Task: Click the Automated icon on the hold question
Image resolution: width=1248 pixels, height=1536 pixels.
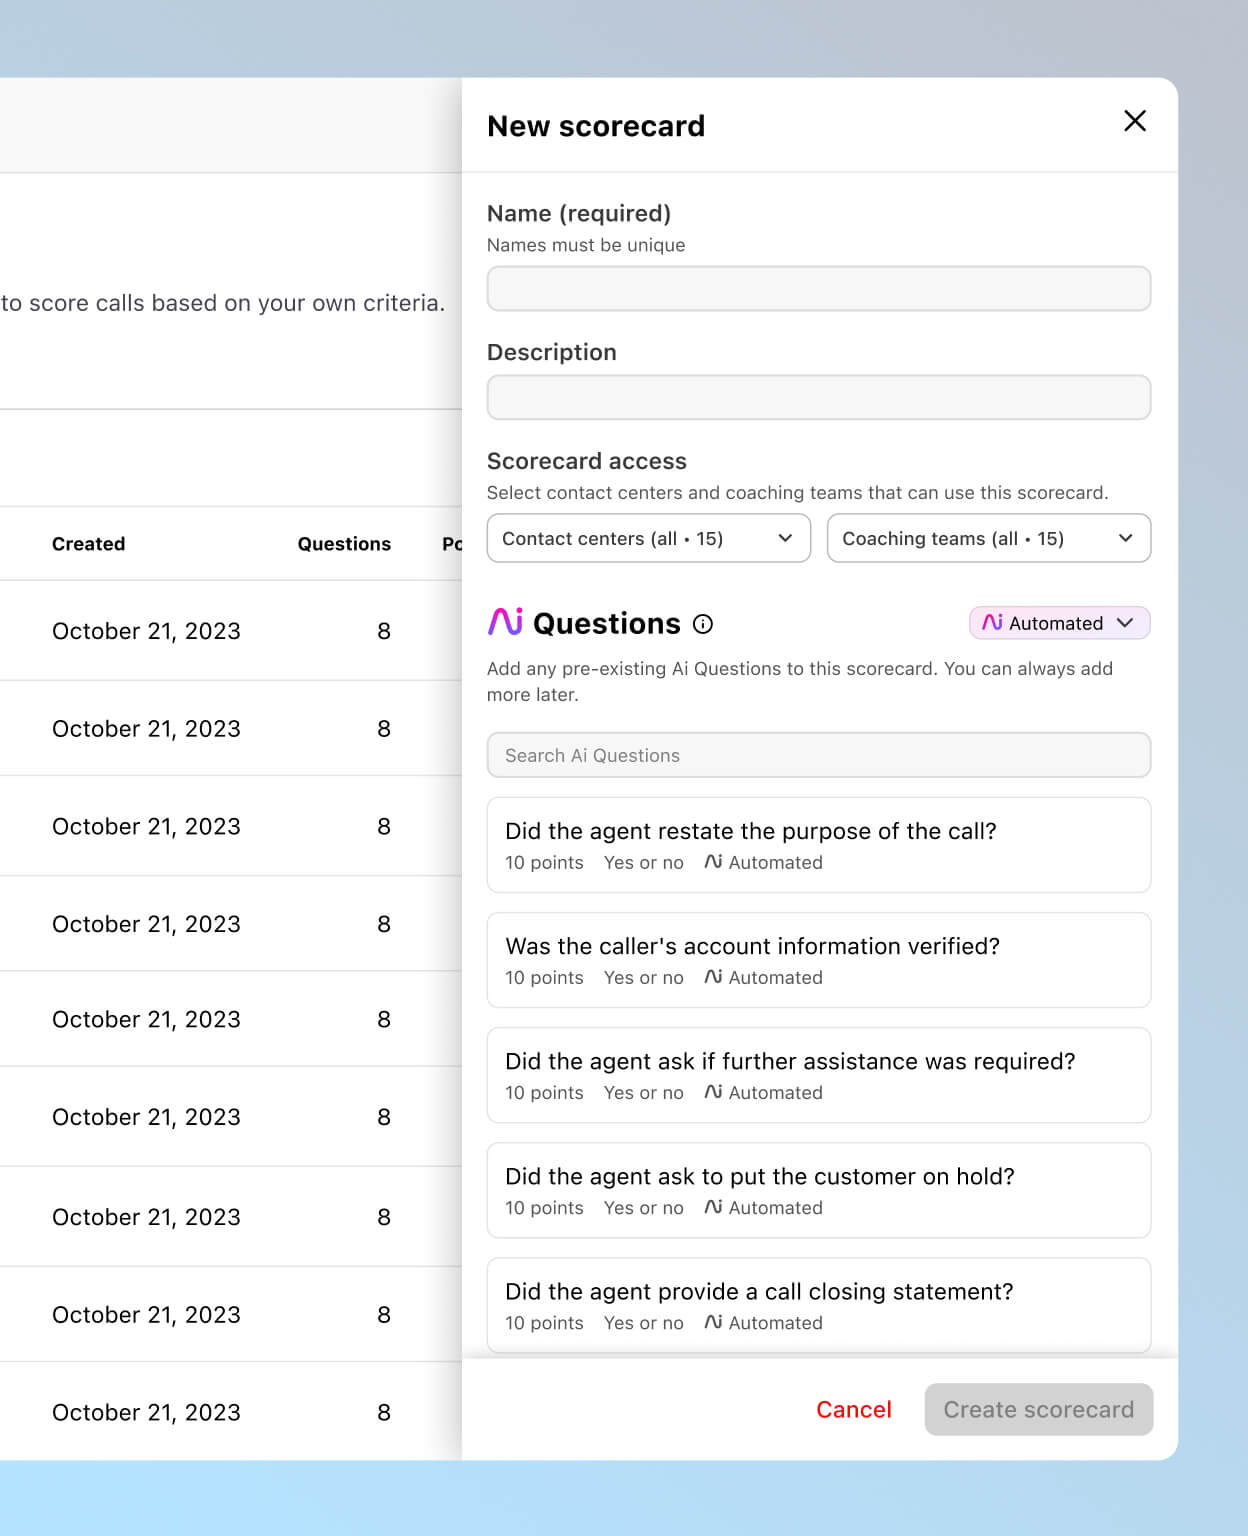Action: click(x=713, y=1208)
